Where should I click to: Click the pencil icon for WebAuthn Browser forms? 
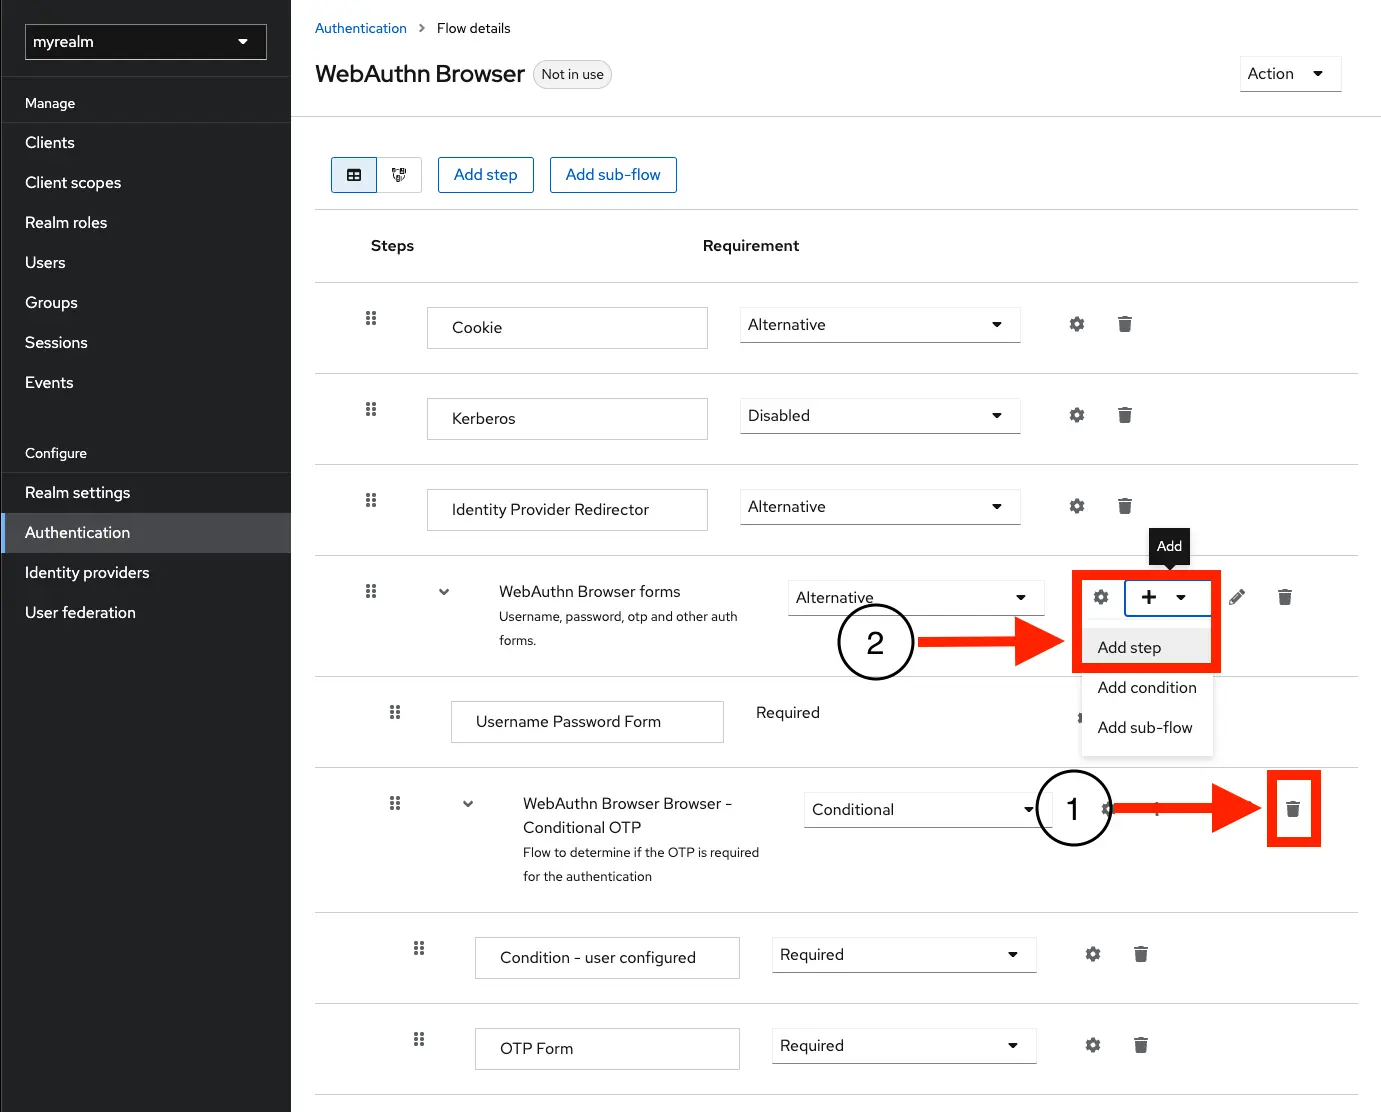(x=1237, y=597)
